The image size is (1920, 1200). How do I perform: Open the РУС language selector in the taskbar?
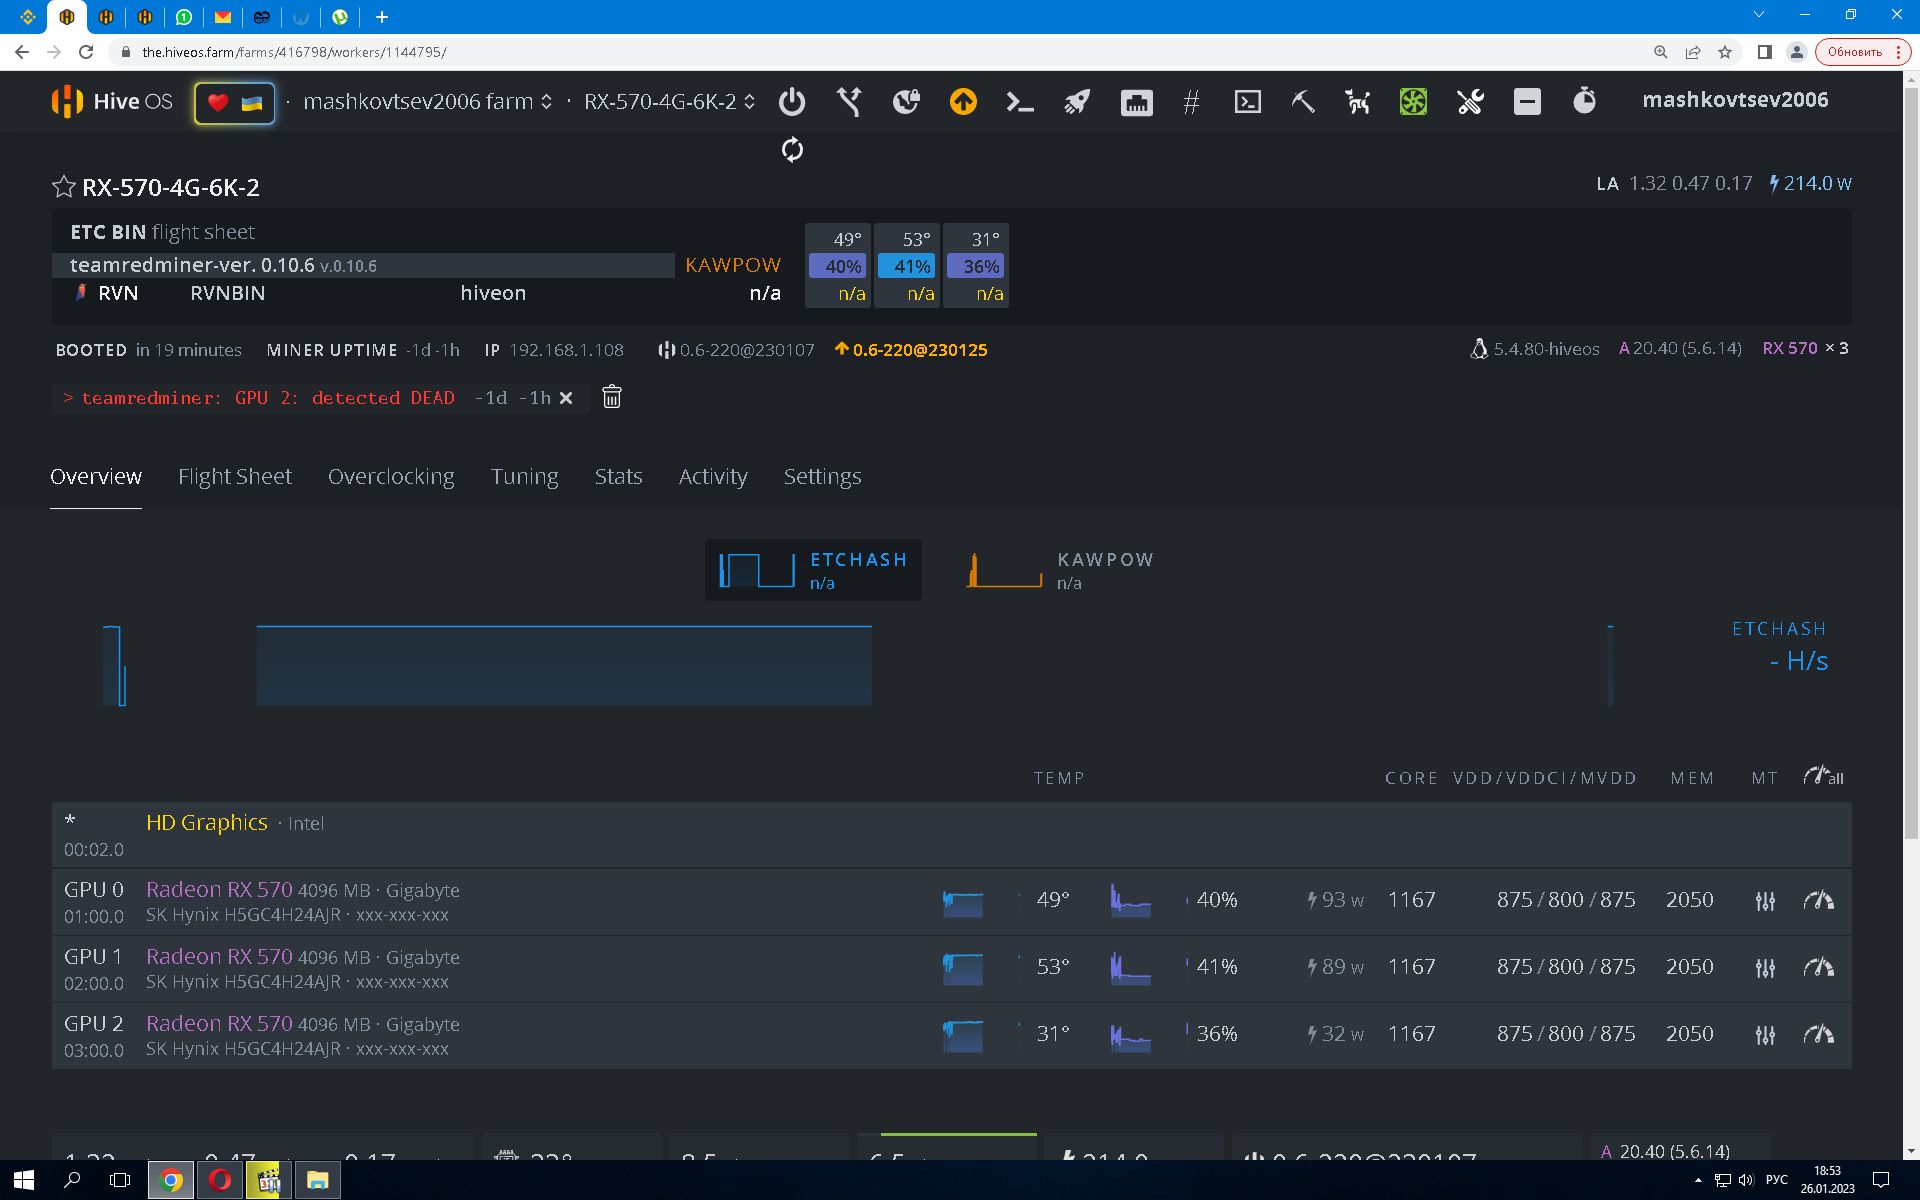click(x=1779, y=1180)
